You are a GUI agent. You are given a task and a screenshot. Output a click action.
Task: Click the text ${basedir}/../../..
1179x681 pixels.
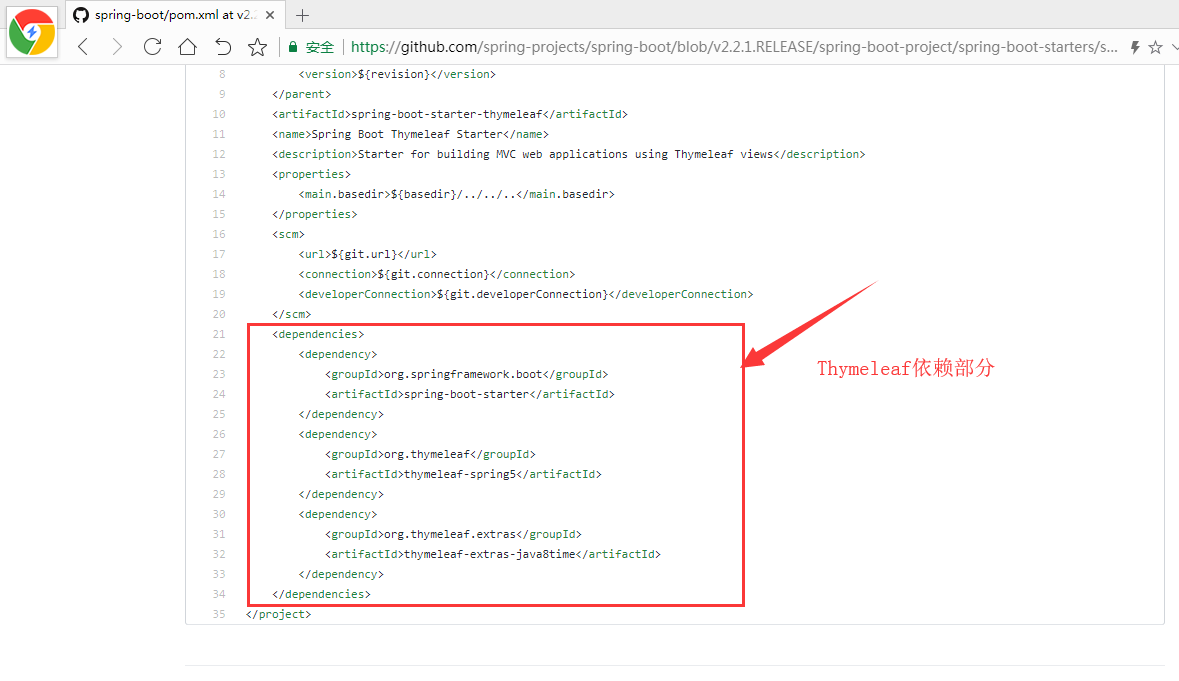[x=453, y=194]
